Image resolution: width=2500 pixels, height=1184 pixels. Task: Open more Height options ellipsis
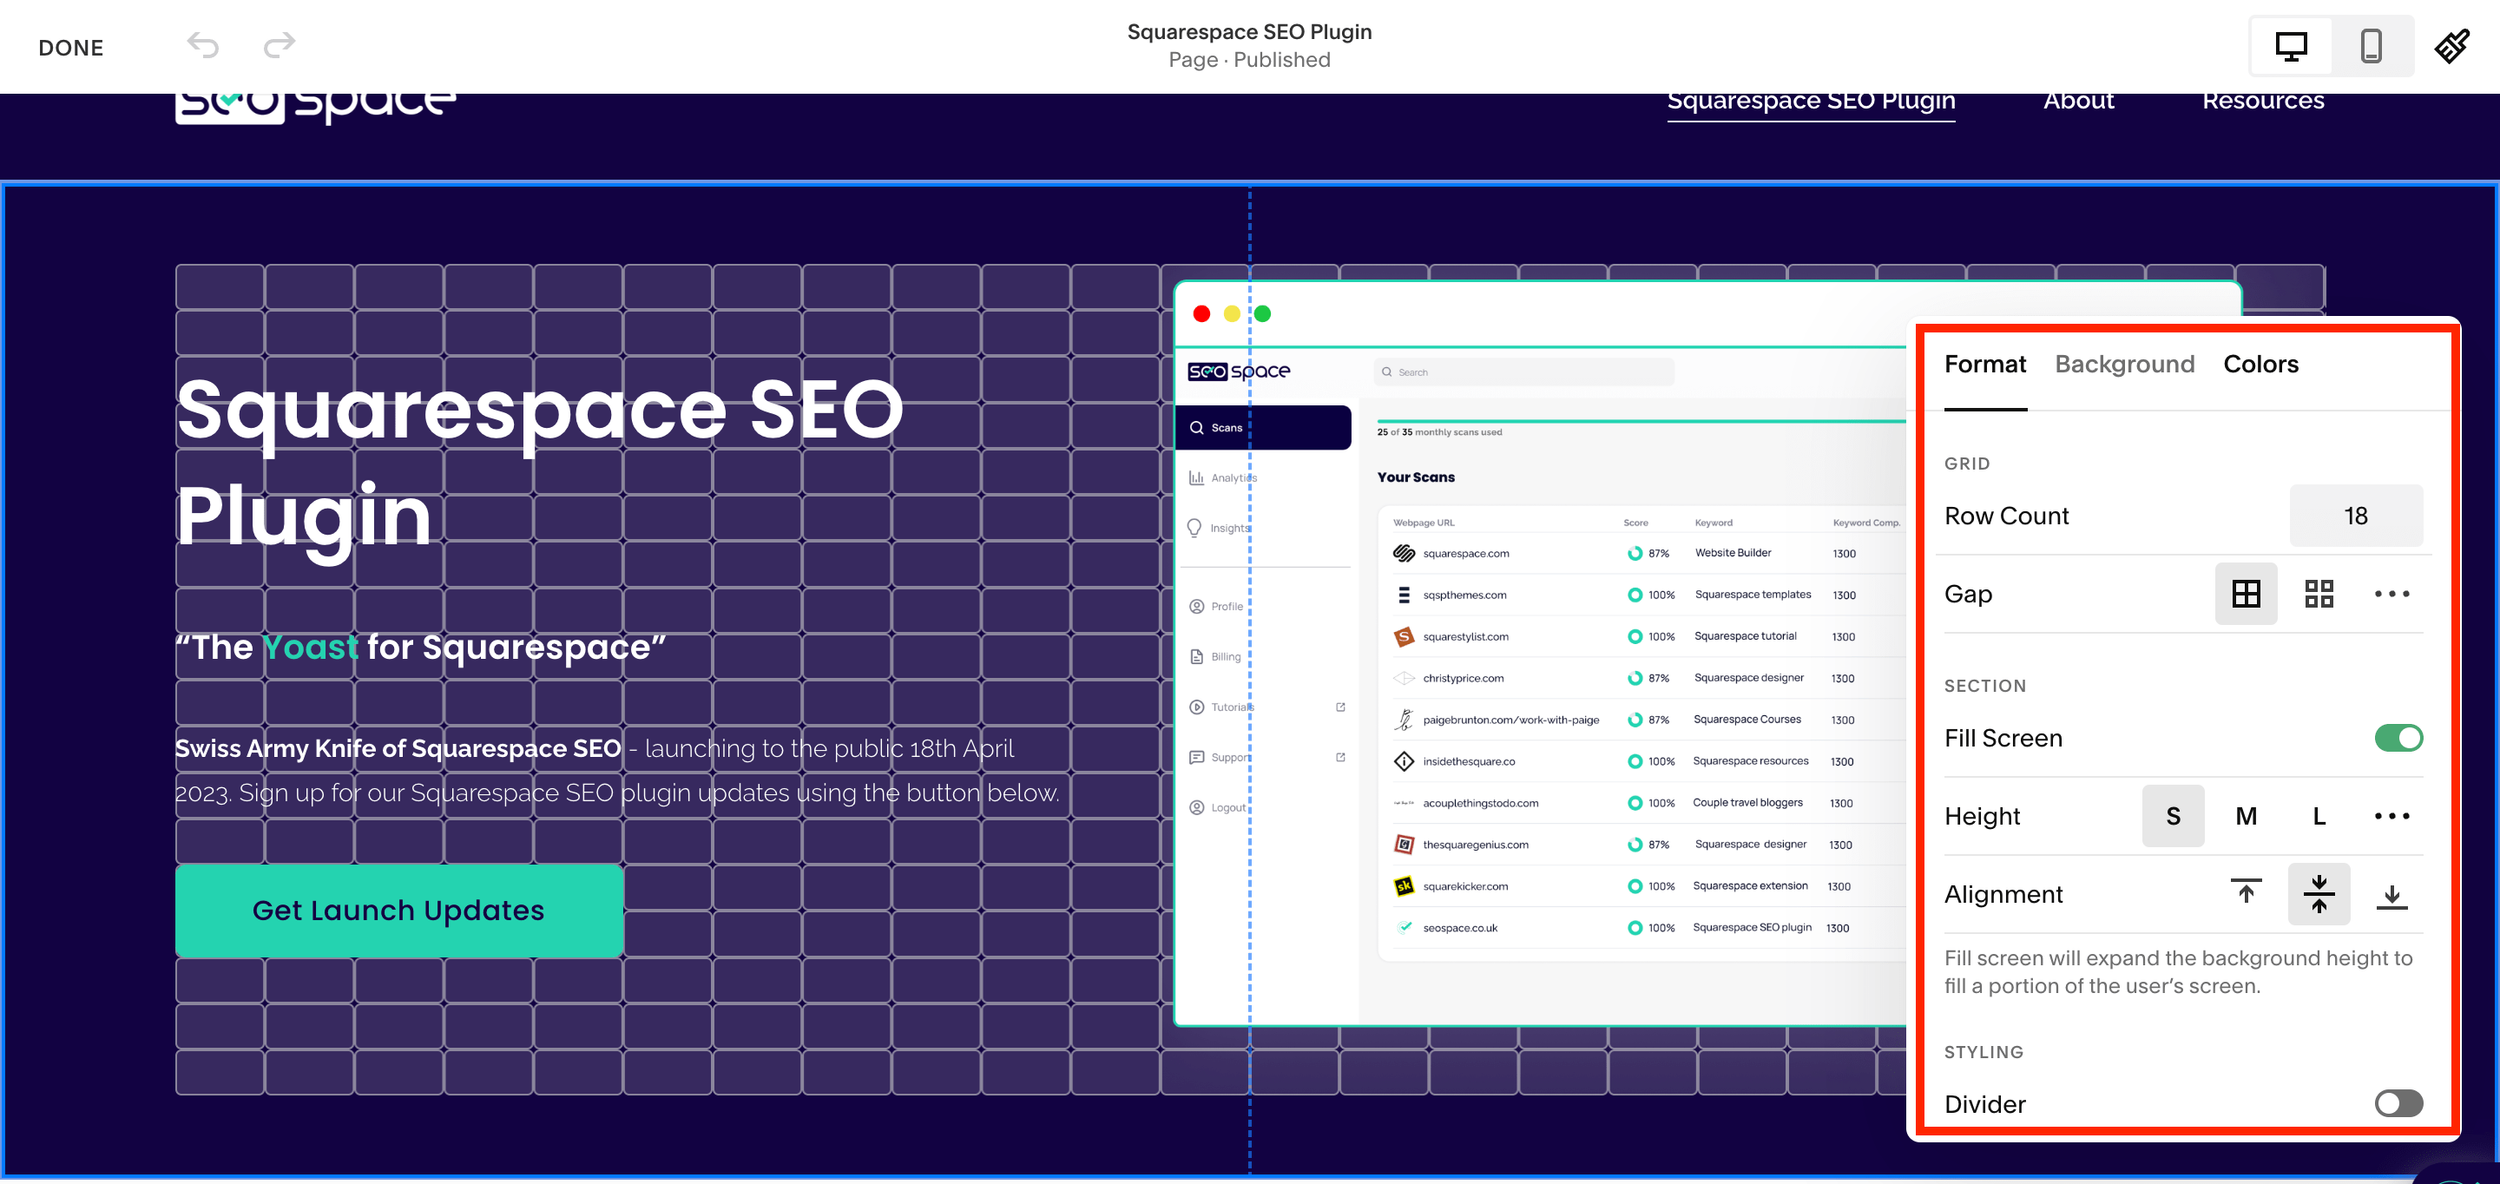point(2392,816)
